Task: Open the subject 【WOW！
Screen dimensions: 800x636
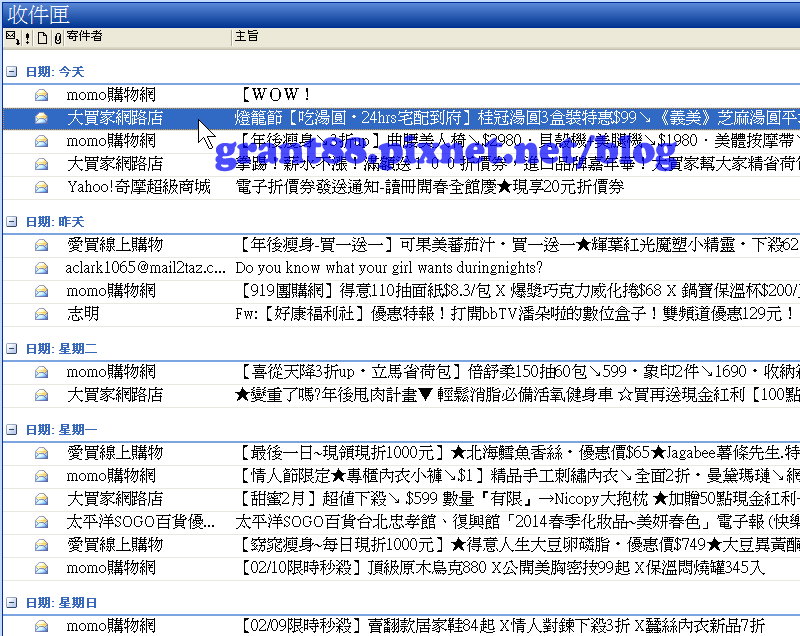Action: pyautogui.click(x=274, y=95)
